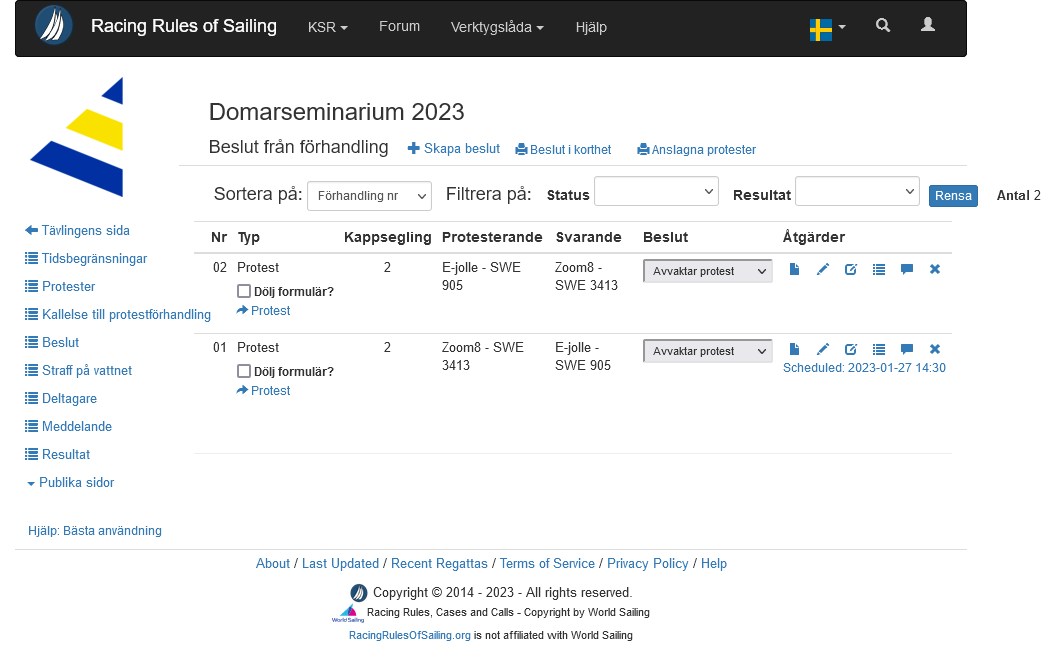Click the search magnifier icon in navbar

pos(882,26)
